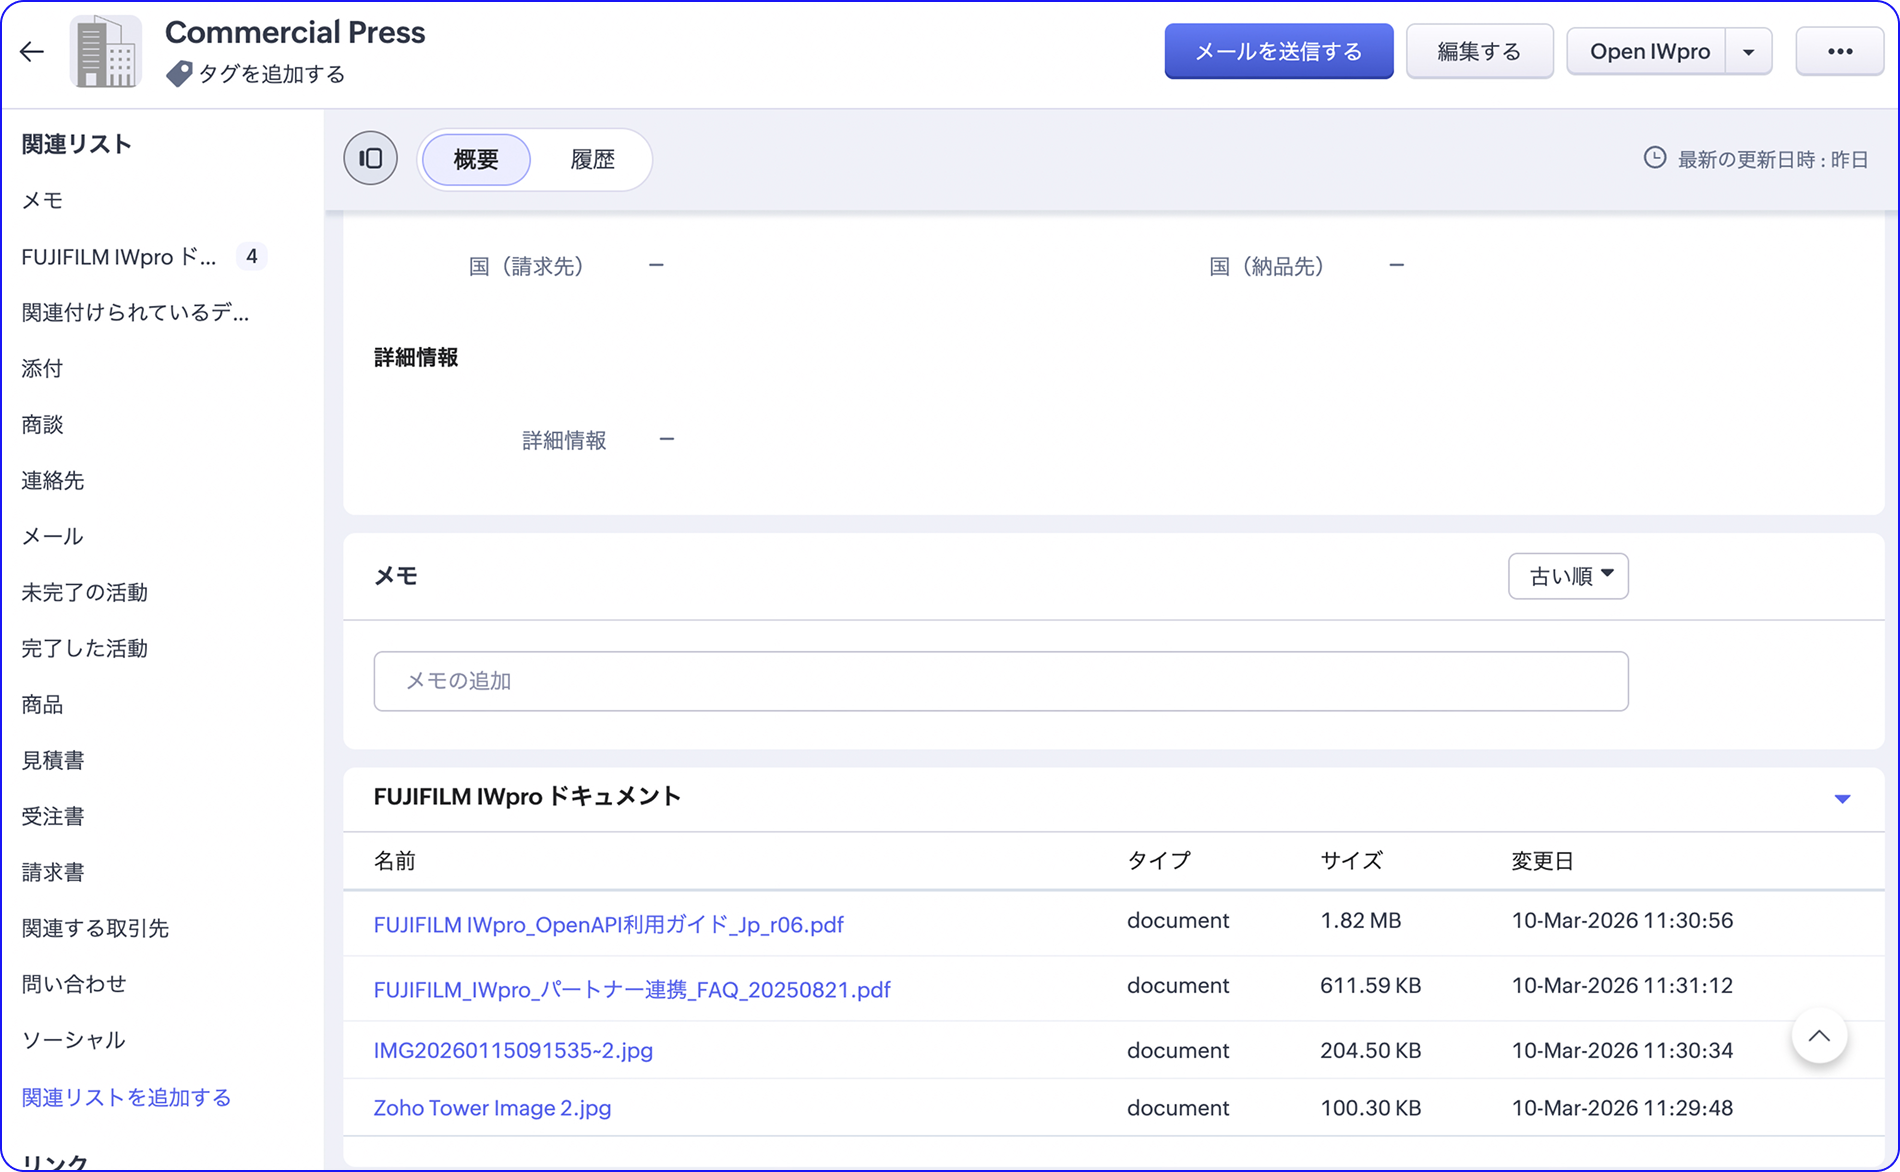The height and width of the screenshot is (1172, 1900).
Task: Expand the Open IWpro dropdown arrow
Action: [1748, 52]
